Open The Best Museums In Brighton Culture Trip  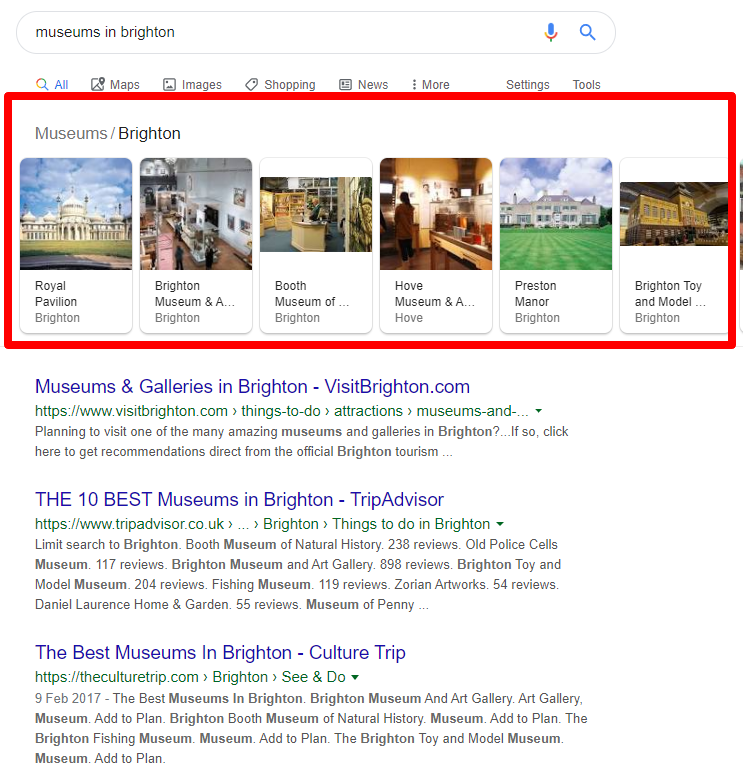click(220, 653)
